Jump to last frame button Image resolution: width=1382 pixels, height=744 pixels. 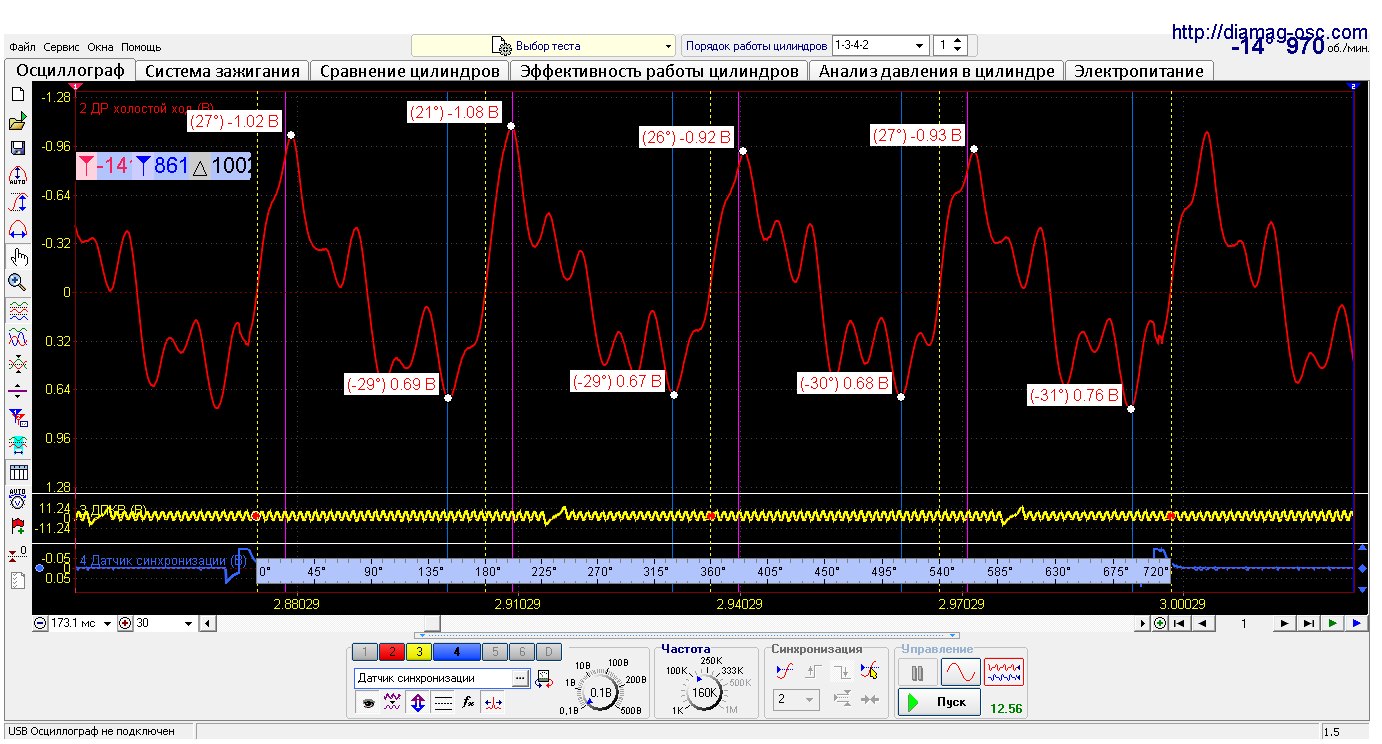click(x=1308, y=623)
